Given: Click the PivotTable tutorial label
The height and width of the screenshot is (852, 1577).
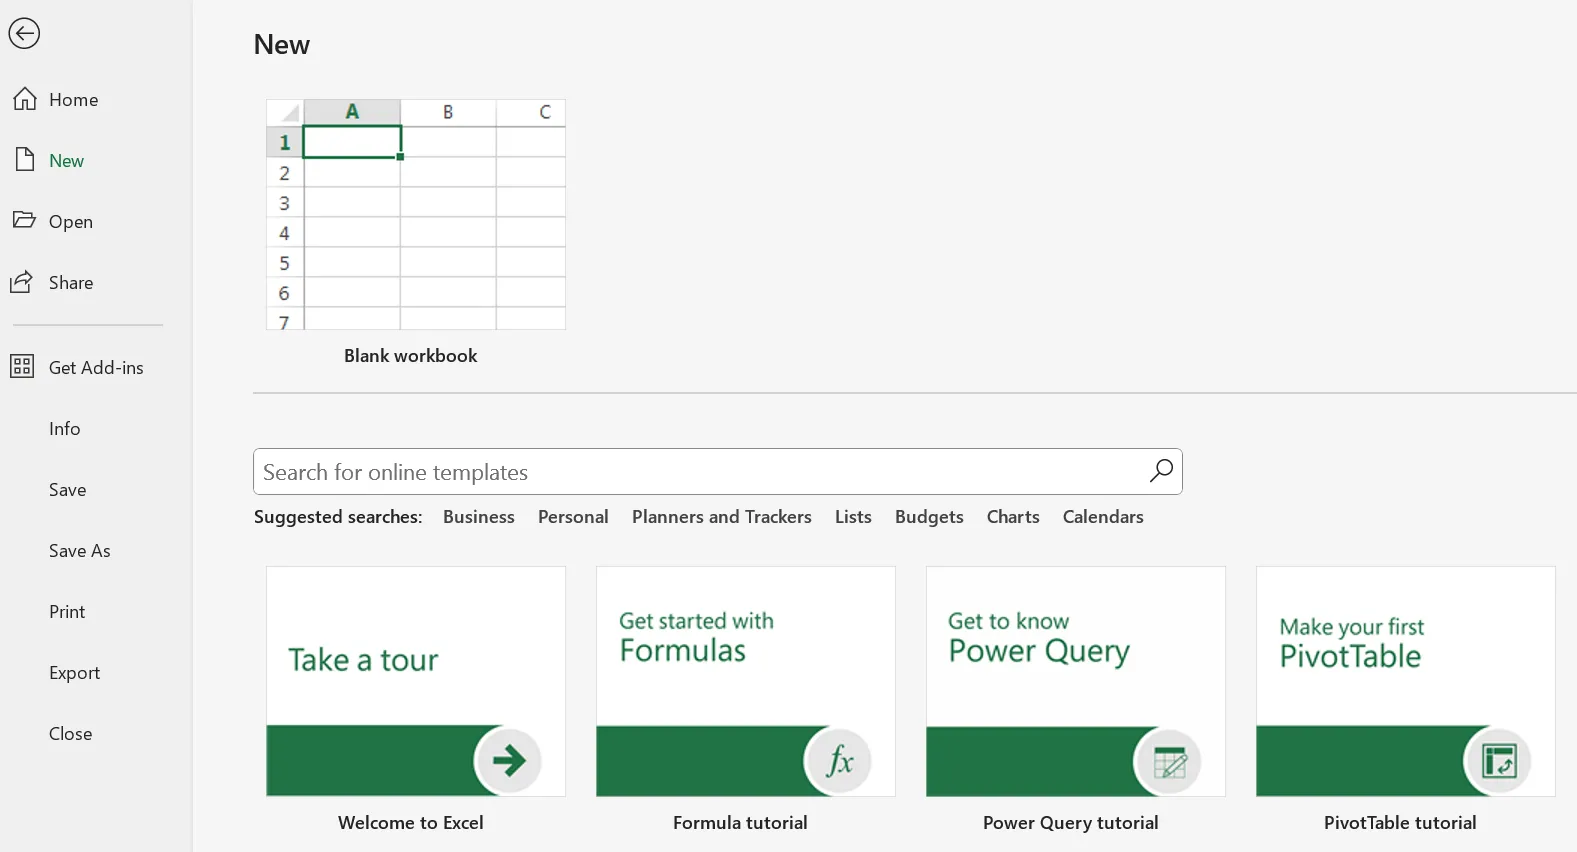Looking at the screenshot, I should (x=1400, y=823).
